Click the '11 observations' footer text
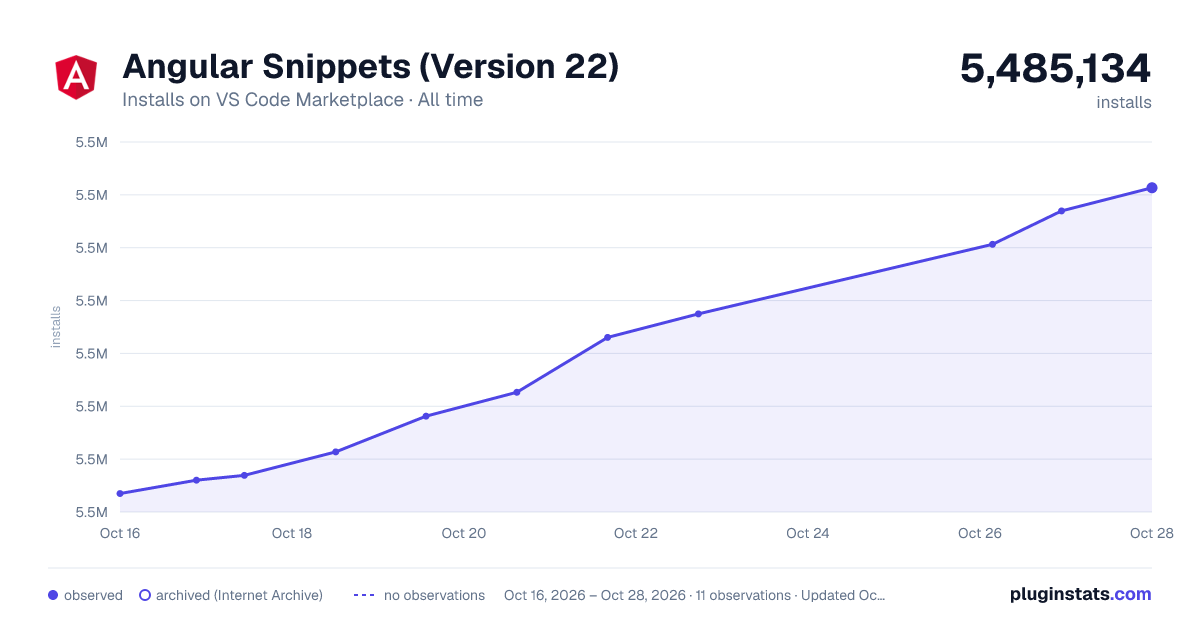Image resolution: width=1200 pixels, height=630 pixels. 744,595
